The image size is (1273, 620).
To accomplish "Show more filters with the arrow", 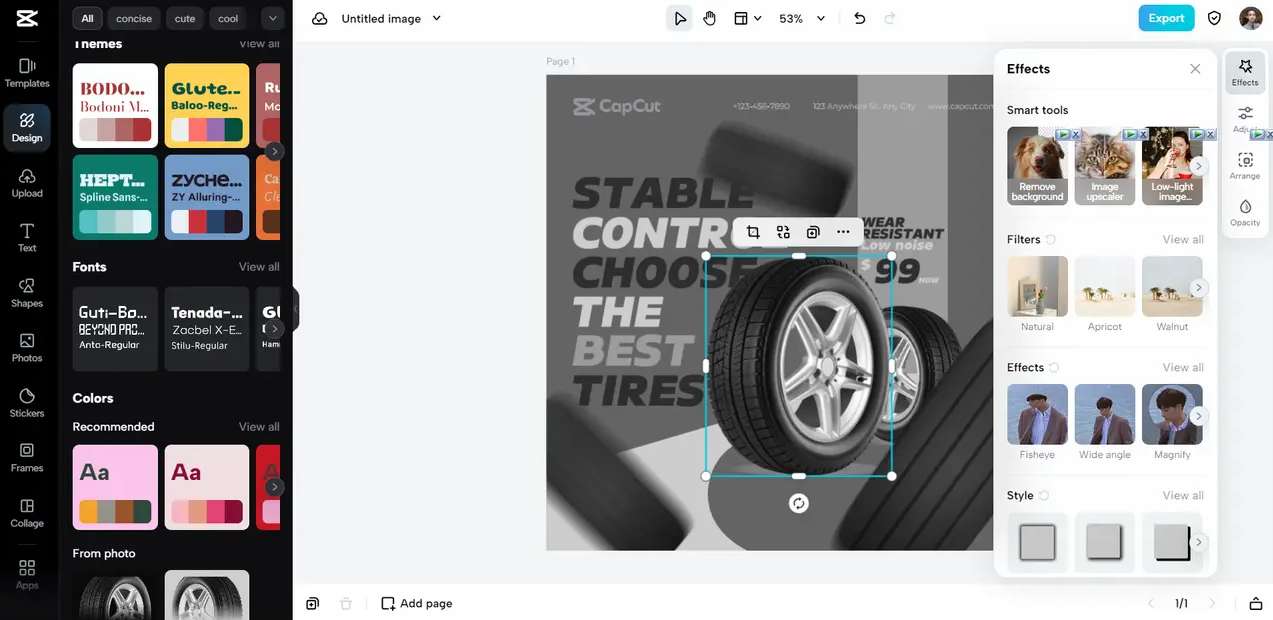I will pyautogui.click(x=1198, y=287).
